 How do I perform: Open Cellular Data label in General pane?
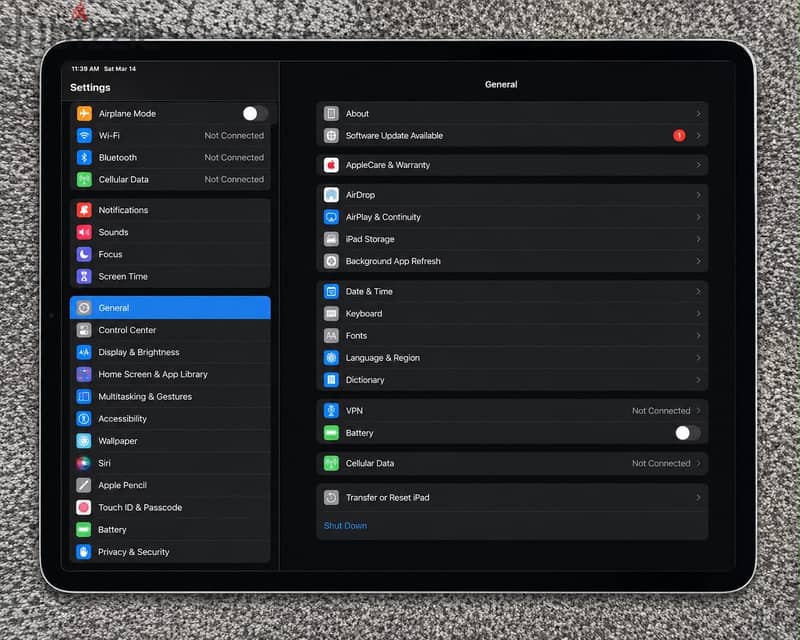tap(369, 463)
